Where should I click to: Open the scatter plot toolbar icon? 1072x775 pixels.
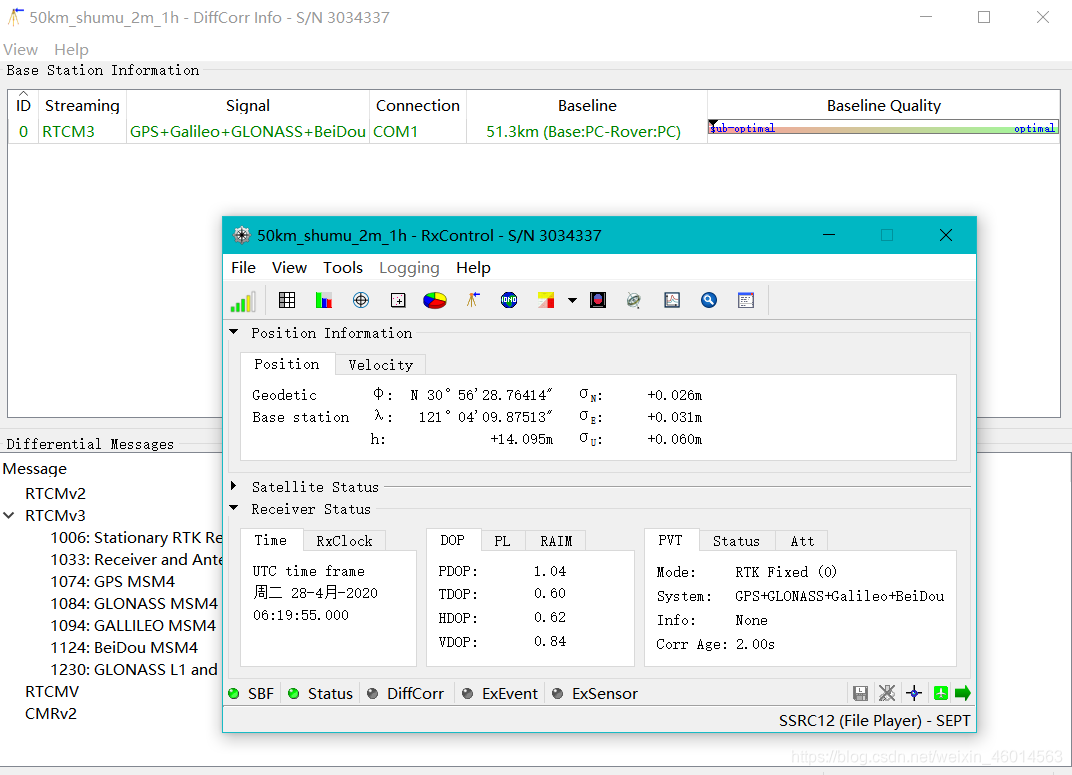click(398, 300)
